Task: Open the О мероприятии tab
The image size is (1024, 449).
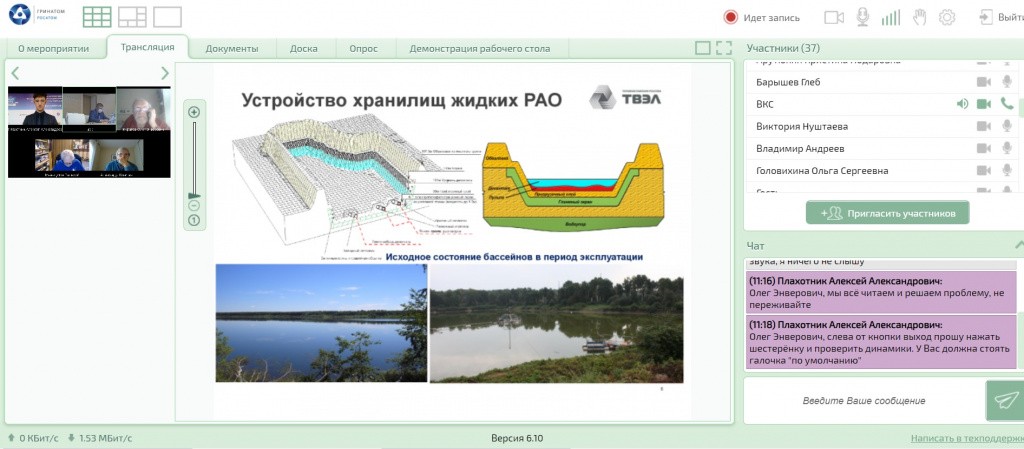Action: click(x=54, y=48)
